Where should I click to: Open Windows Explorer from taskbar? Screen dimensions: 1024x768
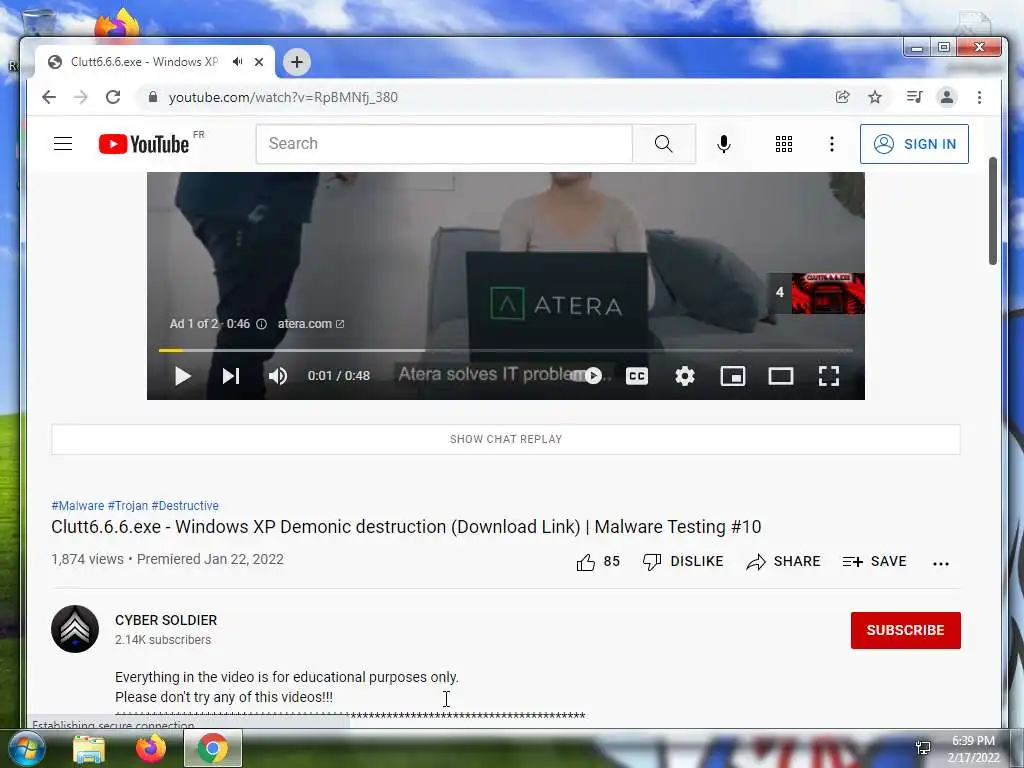(89, 749)
